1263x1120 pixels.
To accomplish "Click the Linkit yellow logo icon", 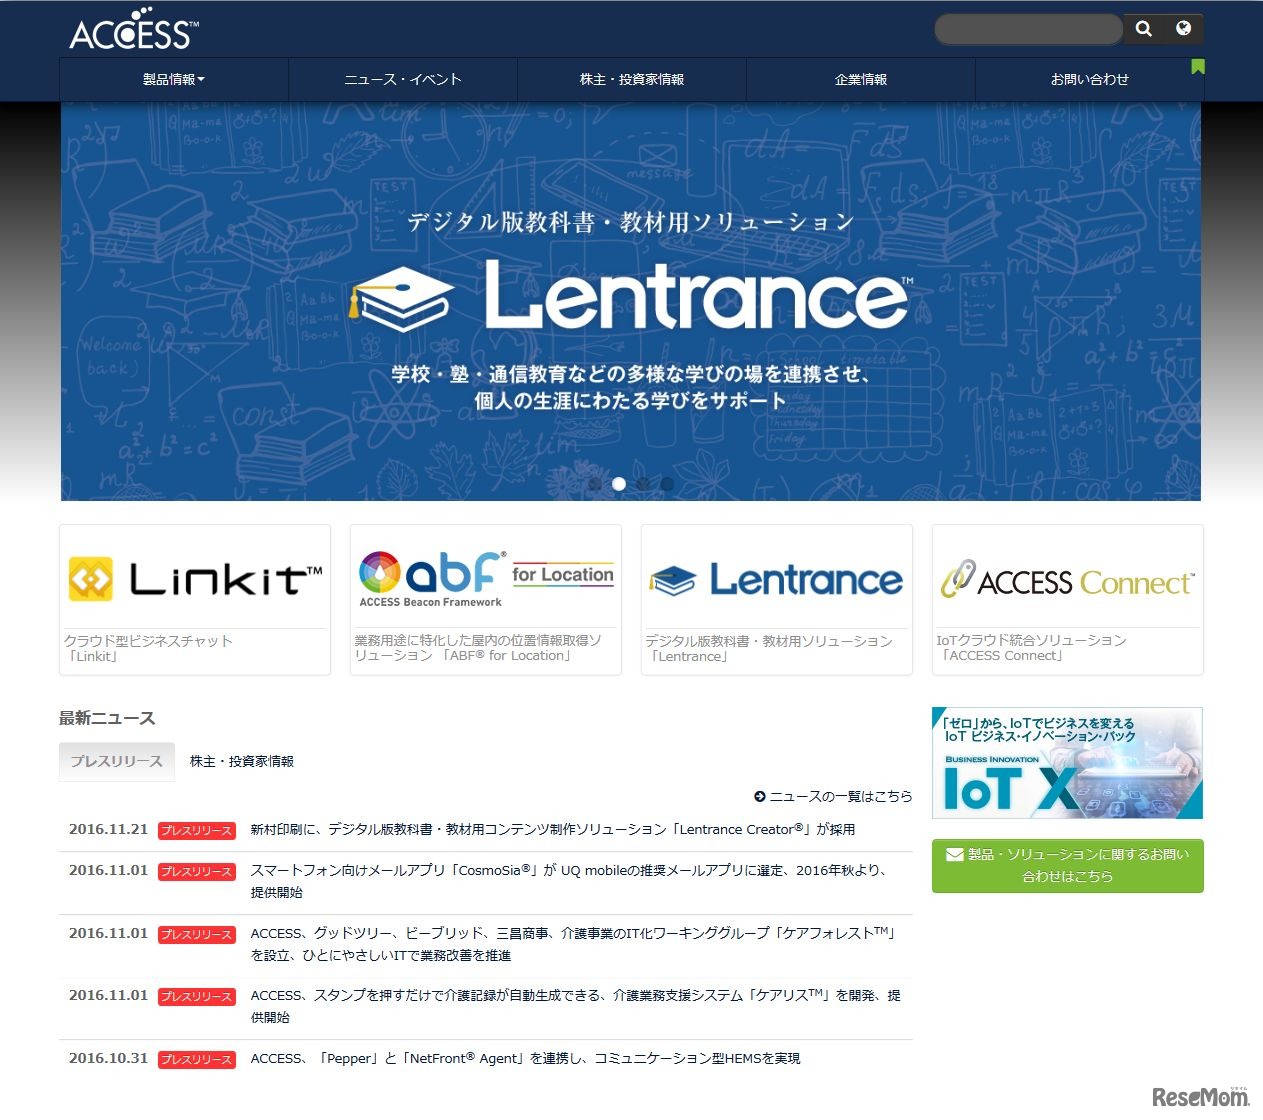I will click(x=91, y=580).
